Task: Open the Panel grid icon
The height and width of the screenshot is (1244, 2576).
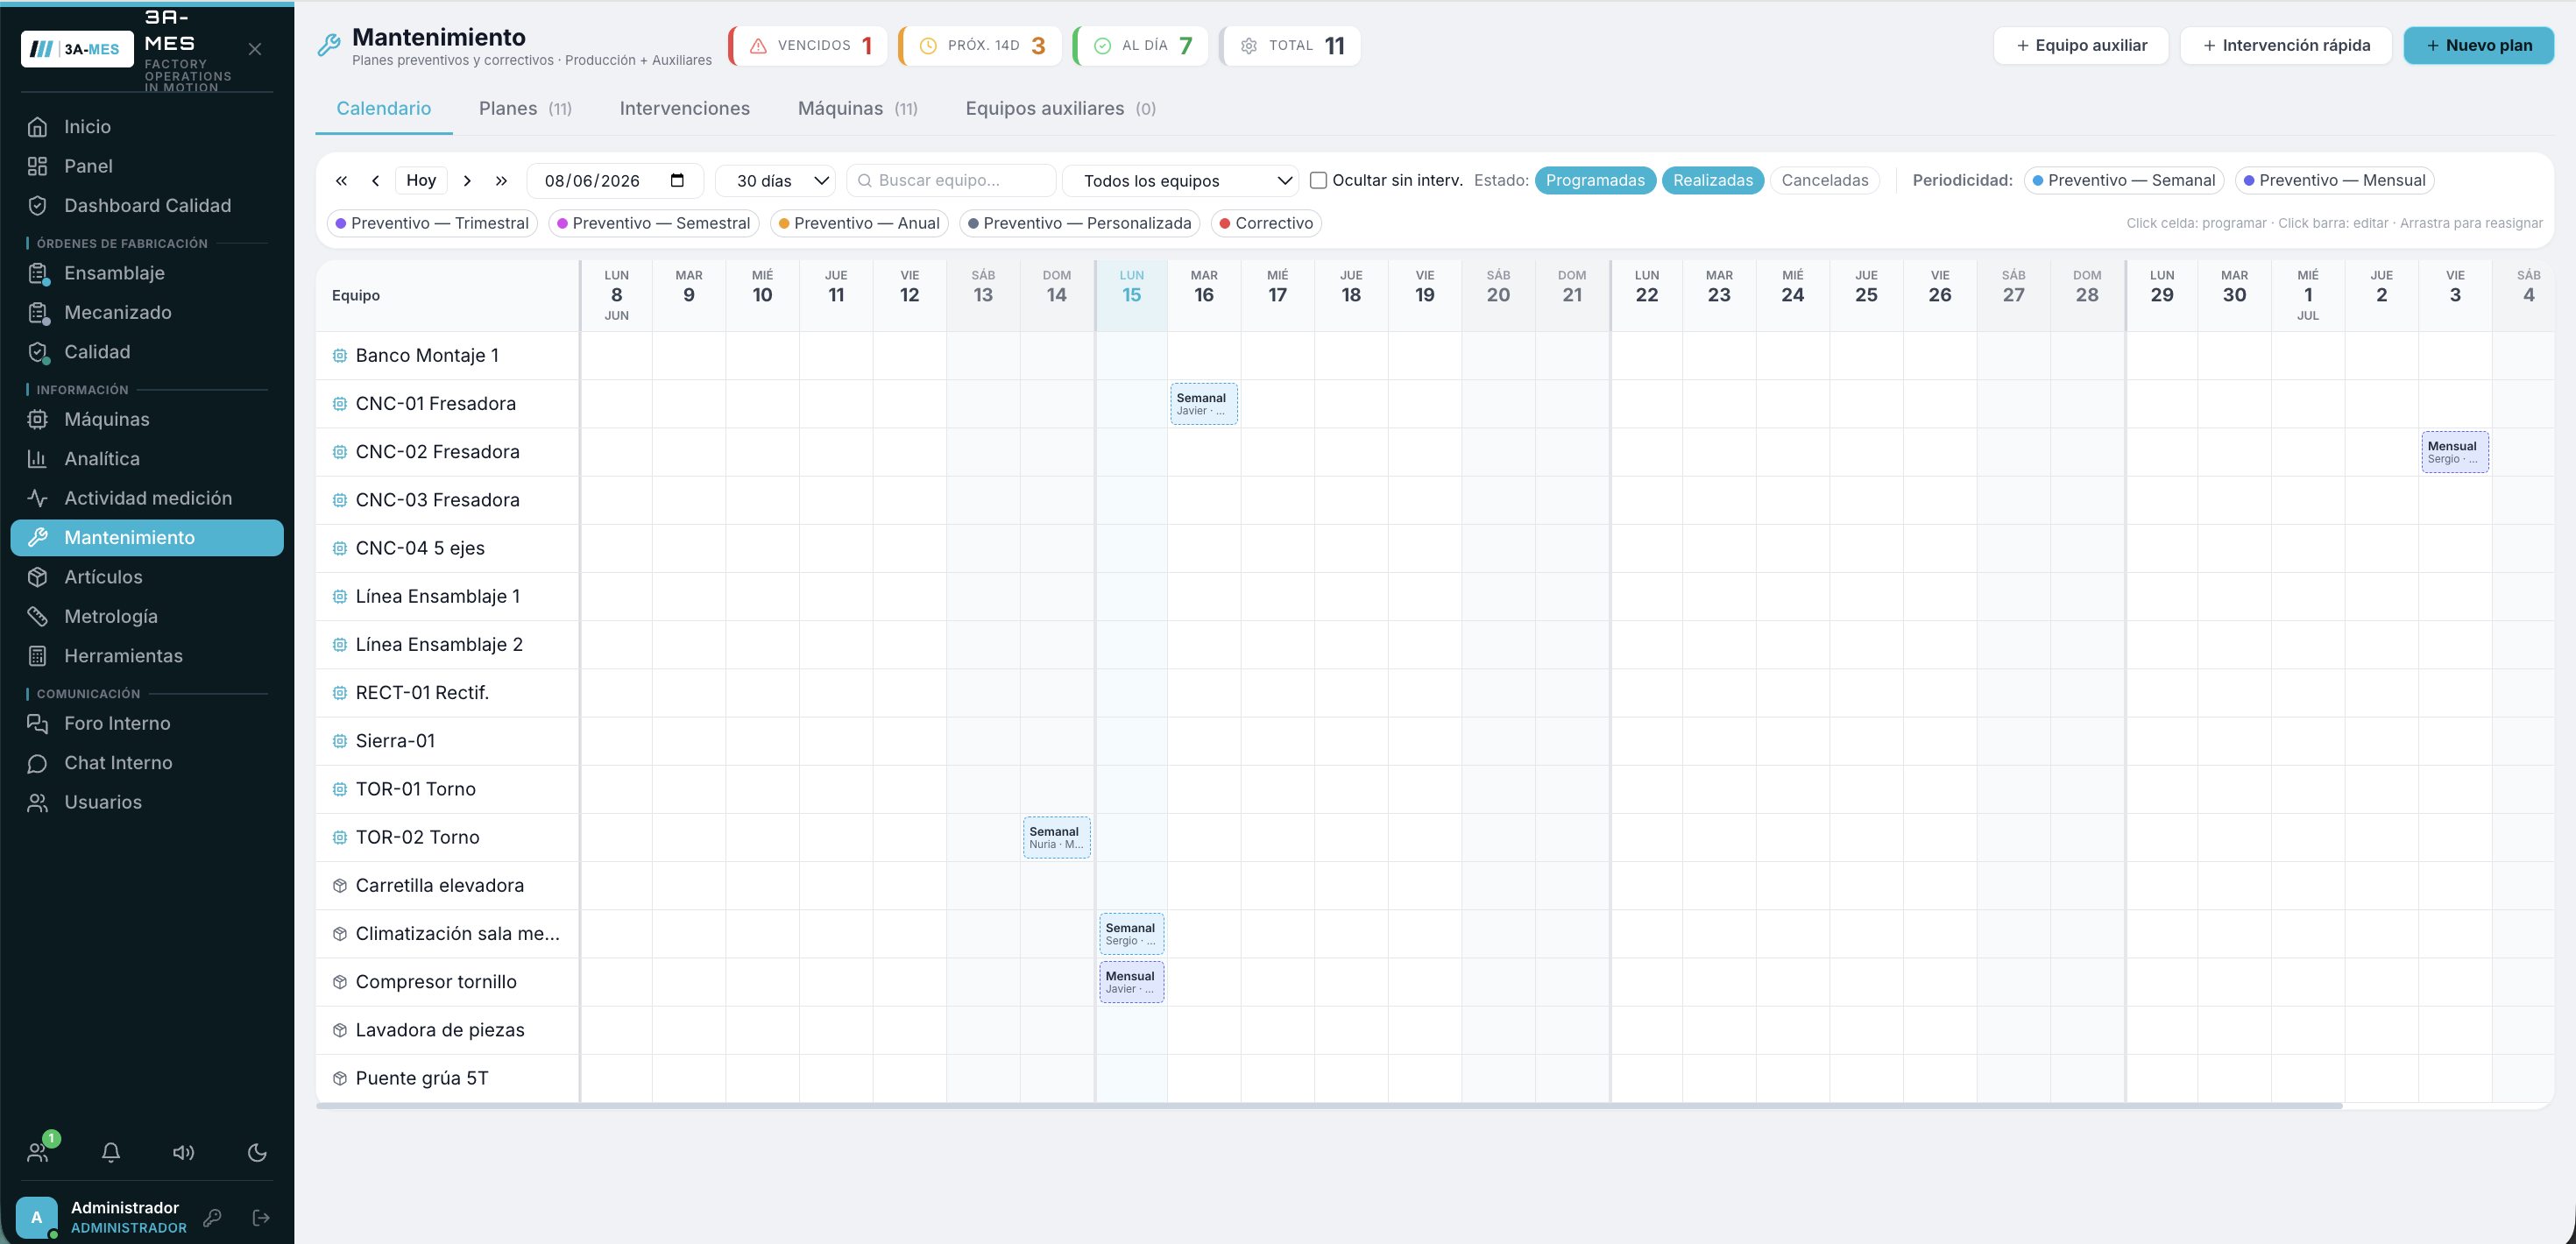Action: pos(37,166)
